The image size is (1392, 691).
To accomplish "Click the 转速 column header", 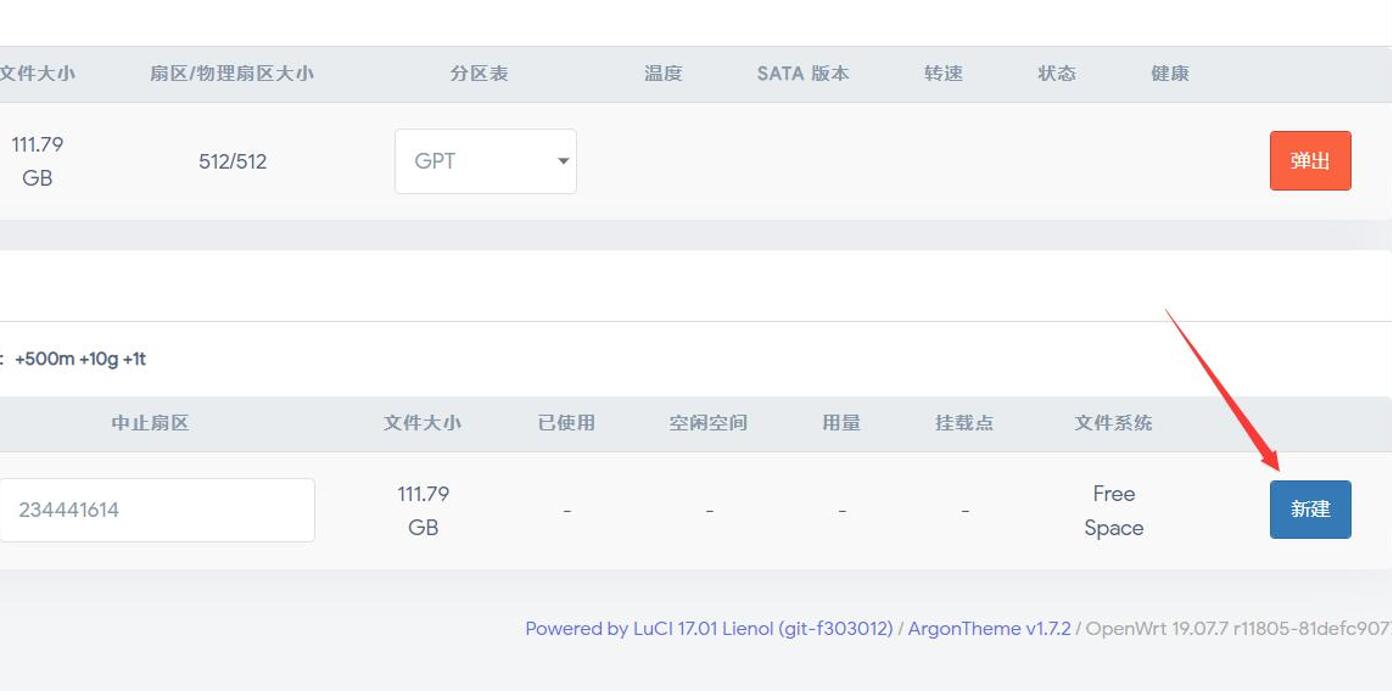I will (x=943, y=74).
